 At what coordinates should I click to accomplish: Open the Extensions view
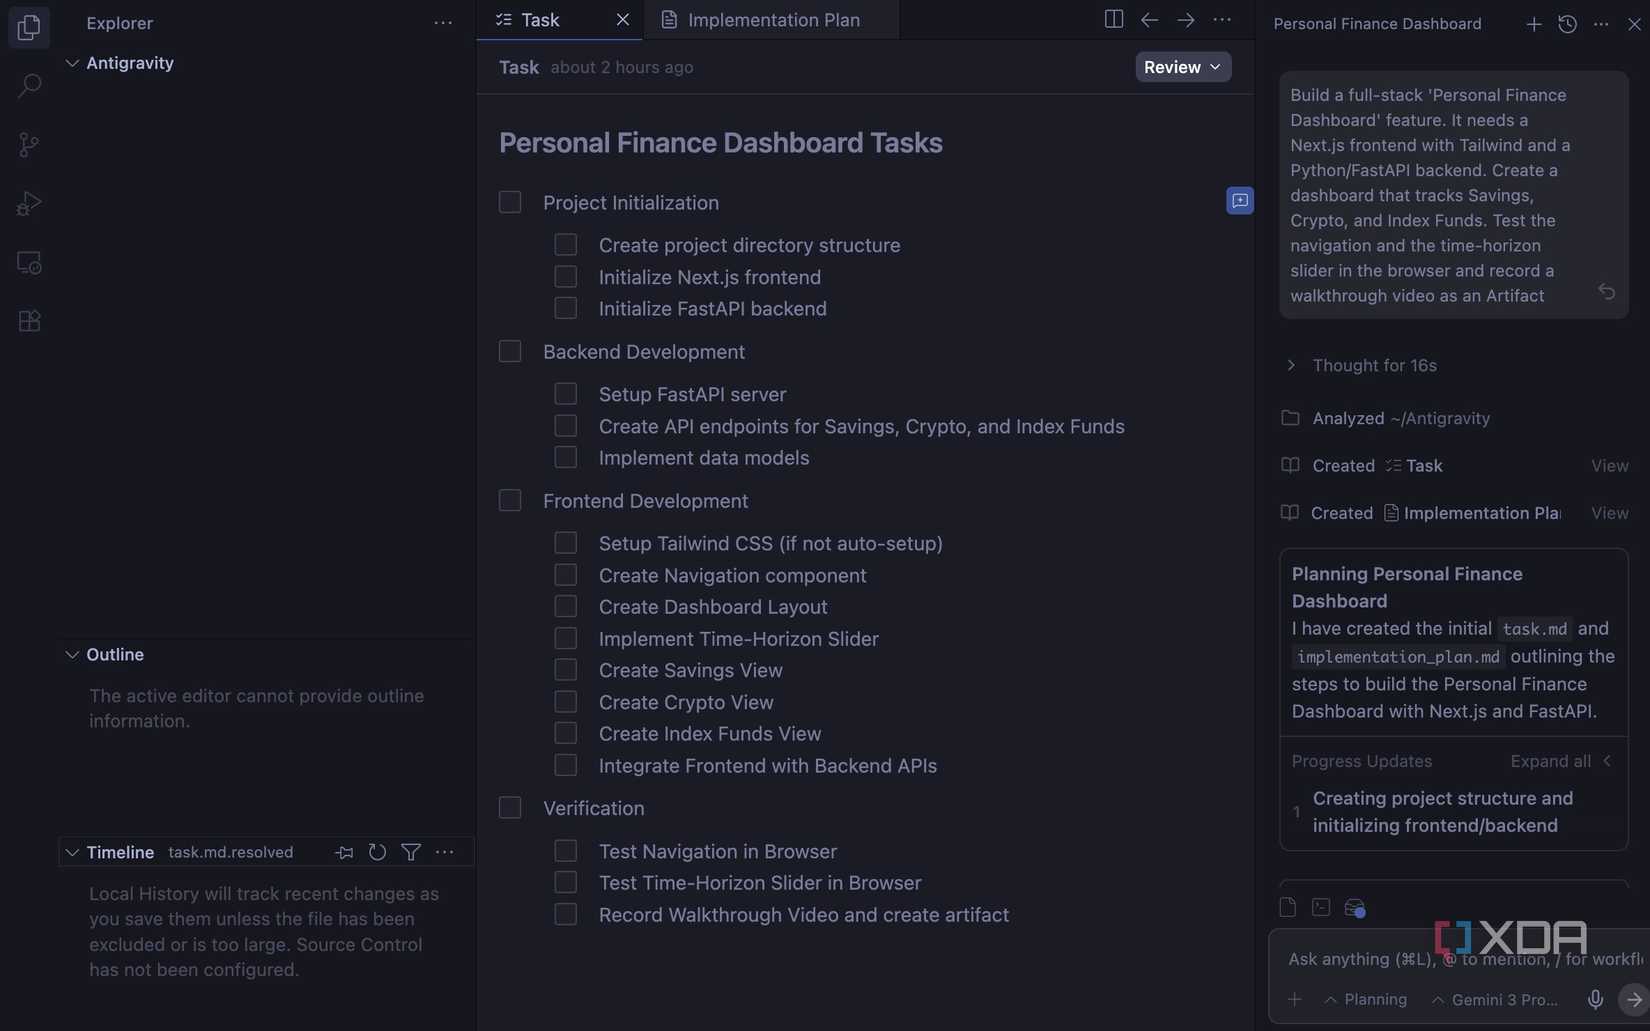pyautogui.click(x=29, y=320)
